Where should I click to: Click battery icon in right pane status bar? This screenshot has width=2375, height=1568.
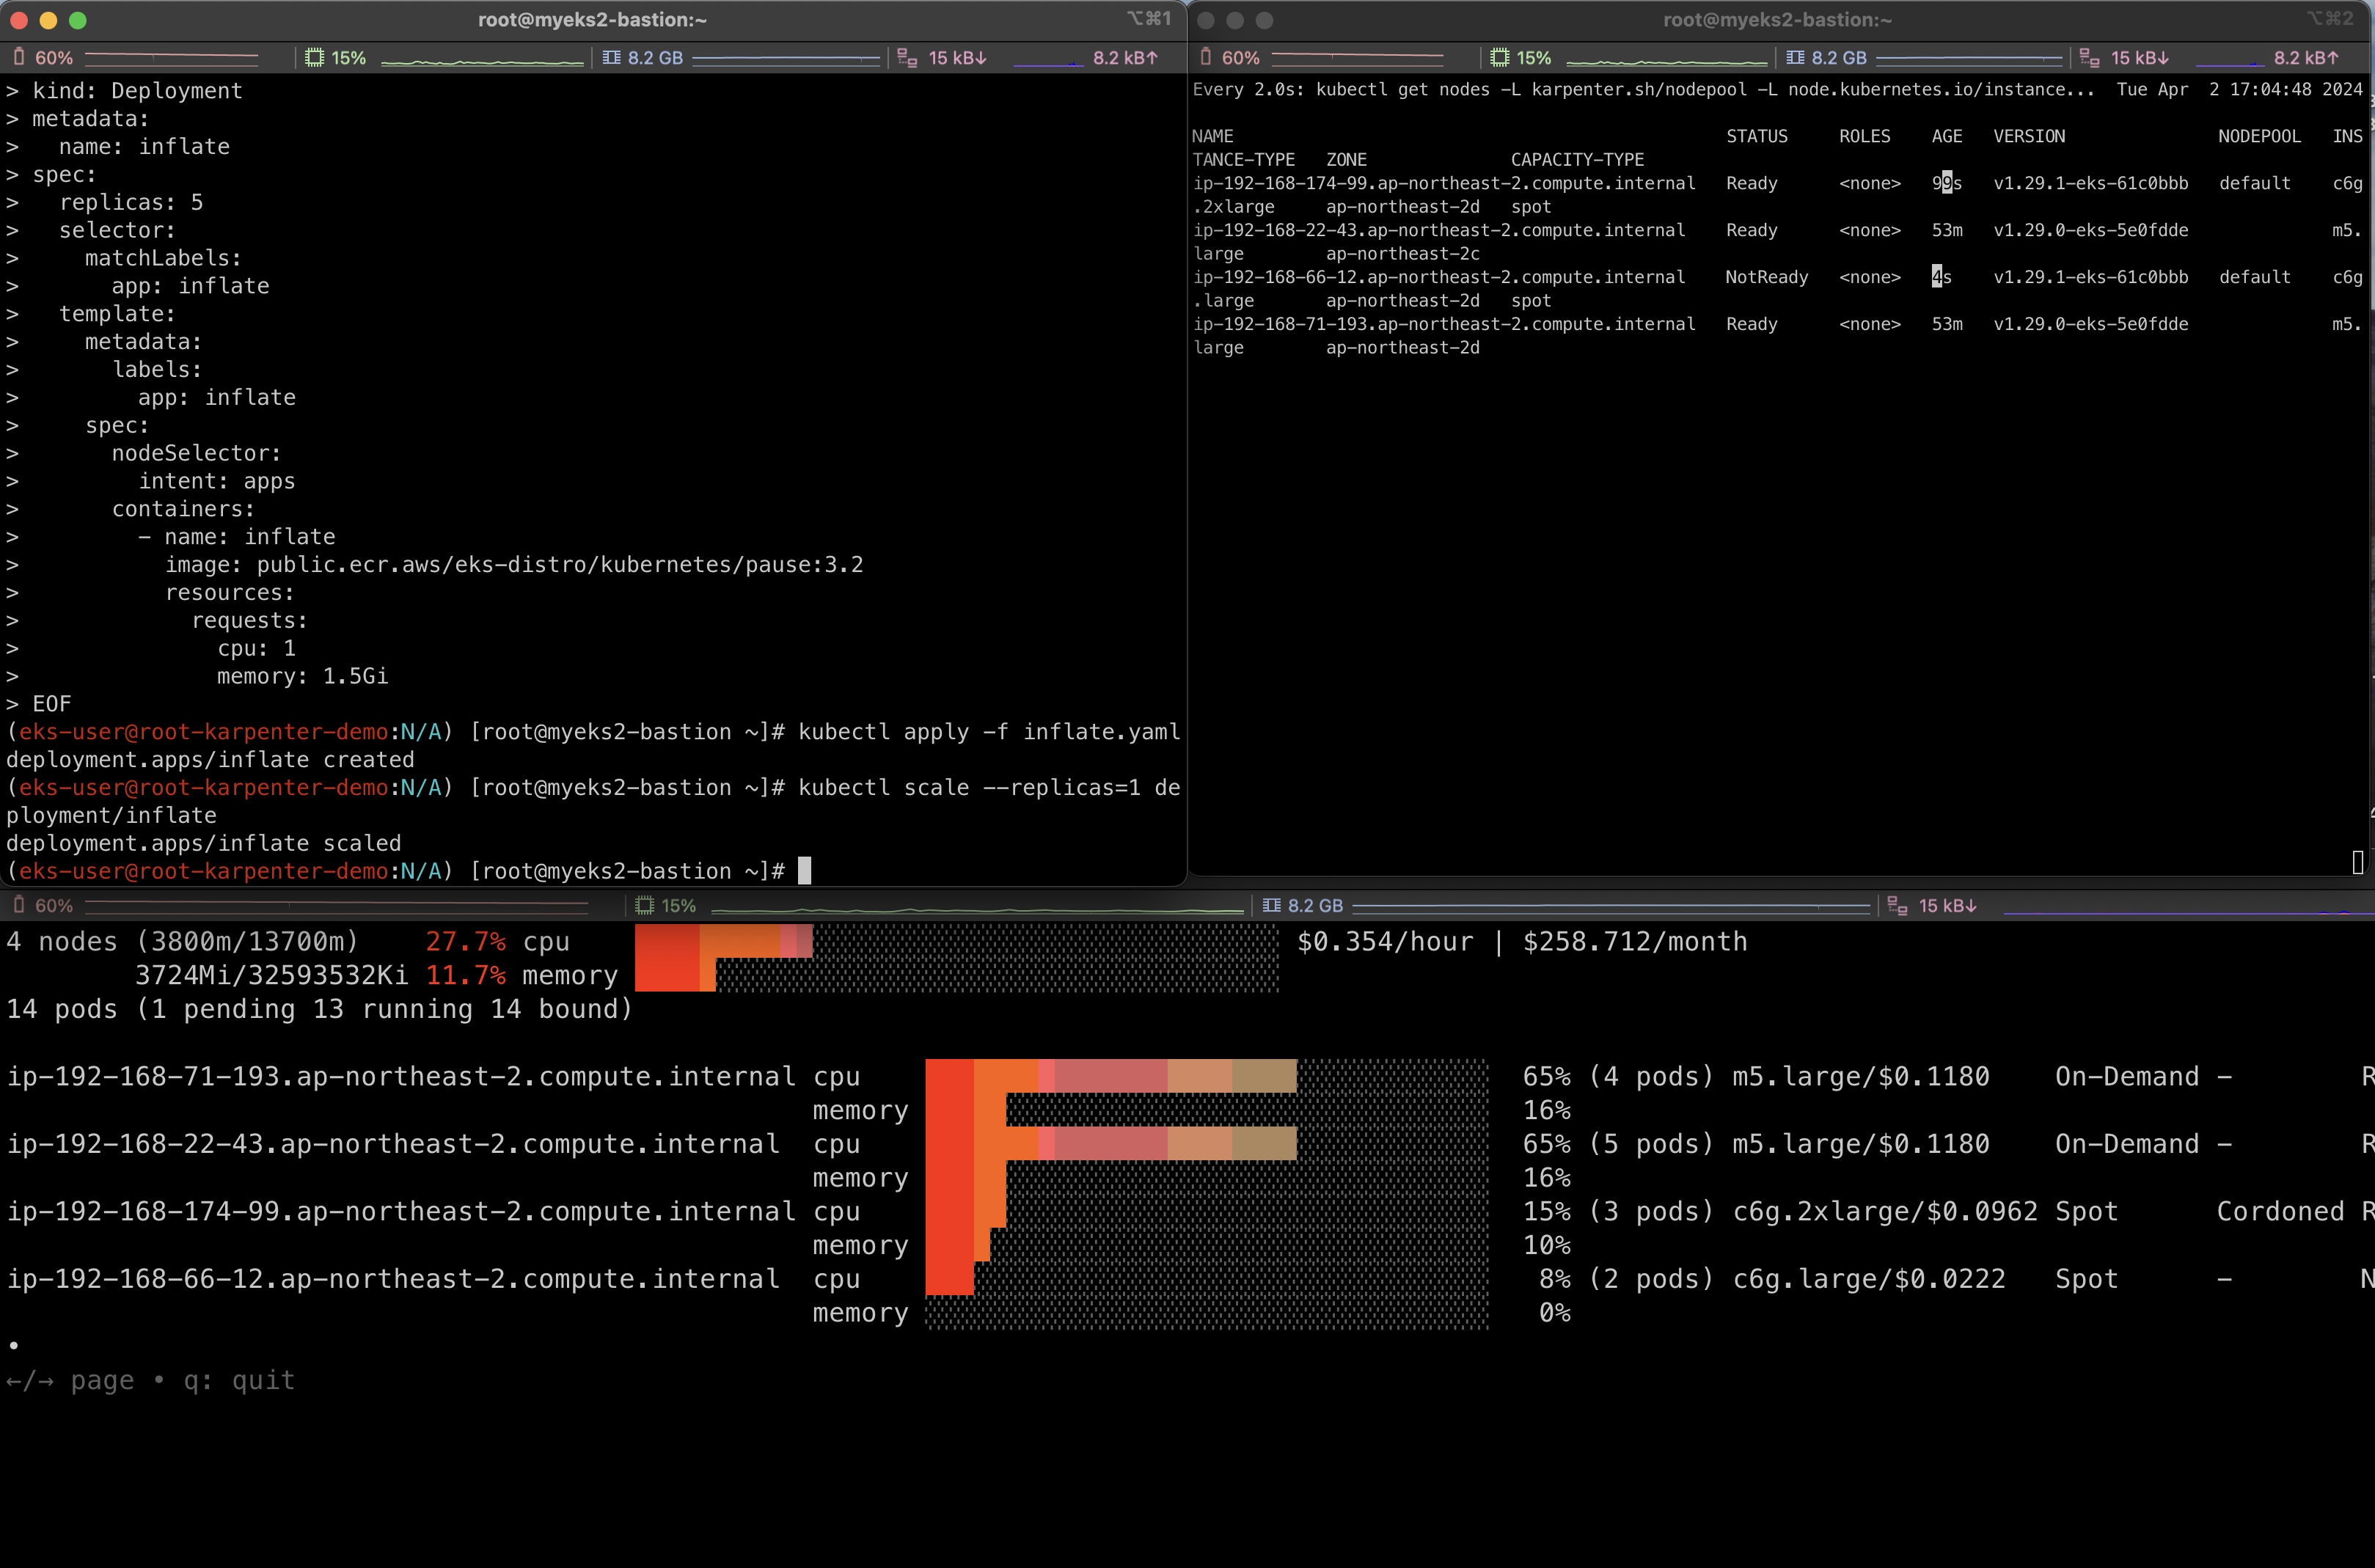click(x=1205, y=57)
